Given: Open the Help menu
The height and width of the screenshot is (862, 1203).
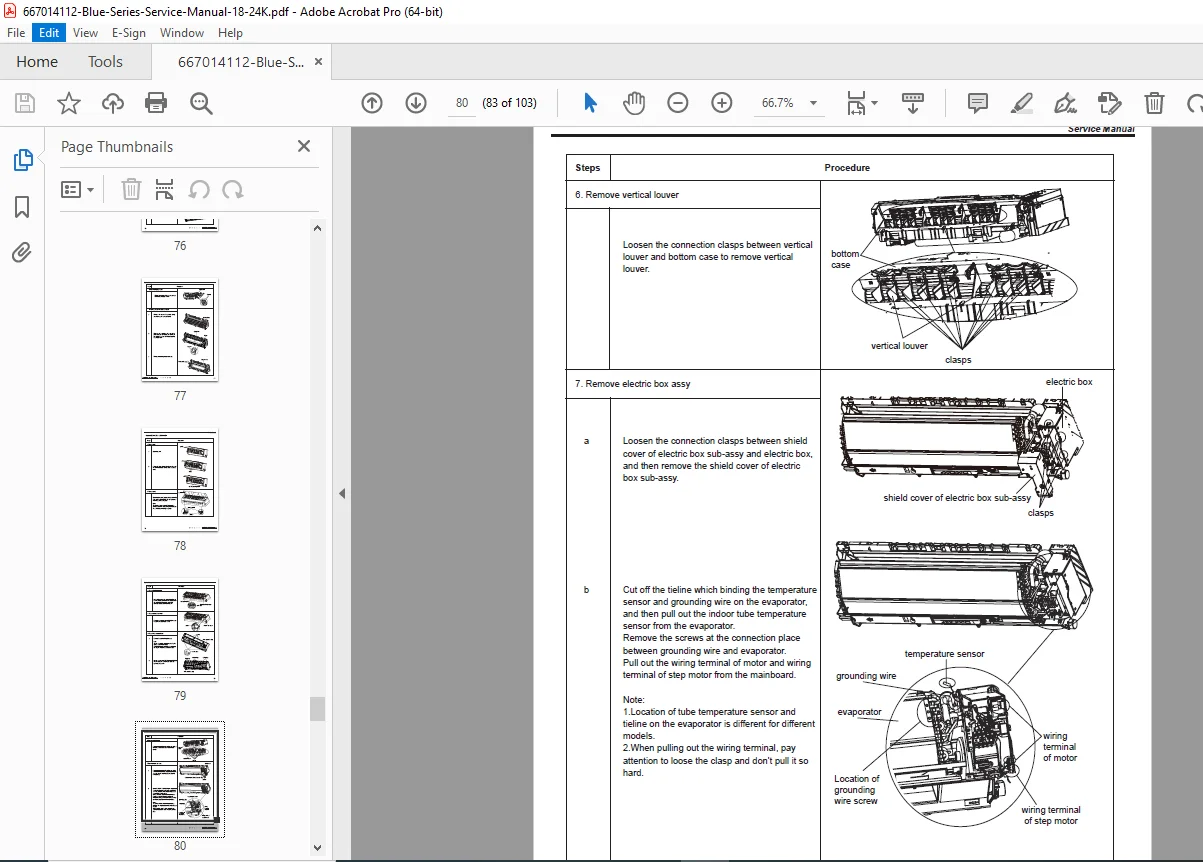Looking at the screenshot, I should pos(230,33).
